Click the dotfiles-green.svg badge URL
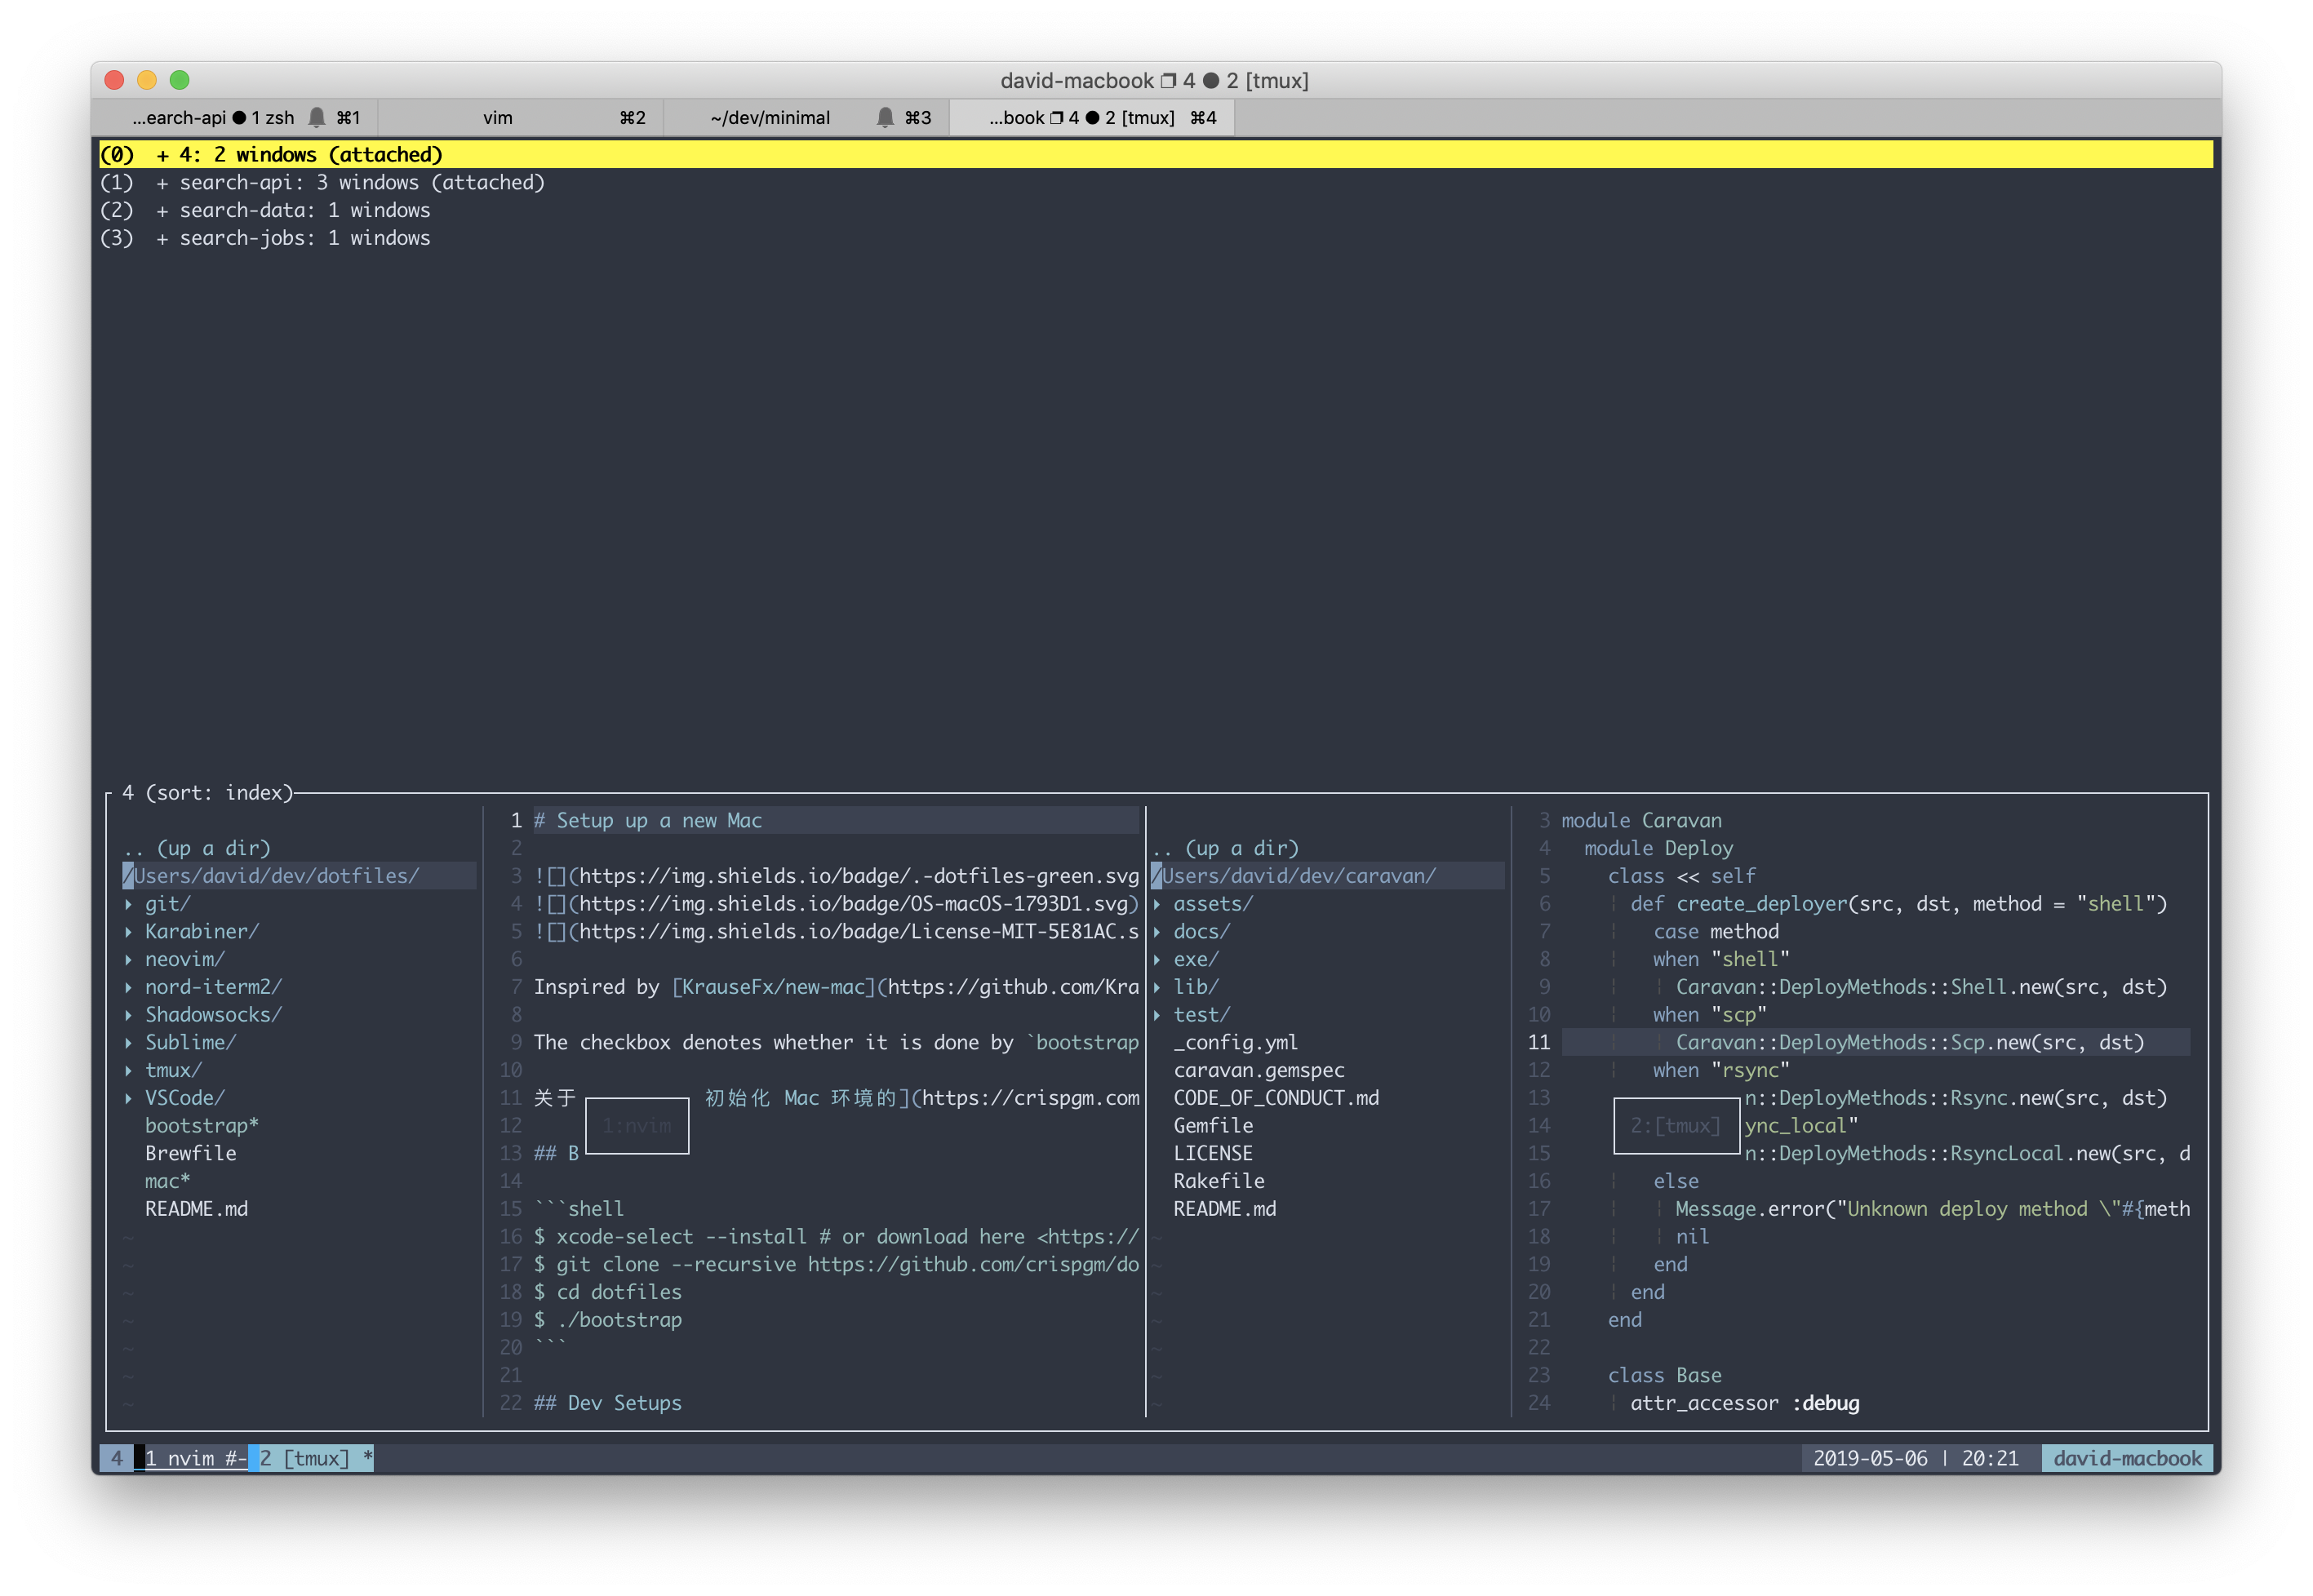2313x1596 pixels. [860, 876]
